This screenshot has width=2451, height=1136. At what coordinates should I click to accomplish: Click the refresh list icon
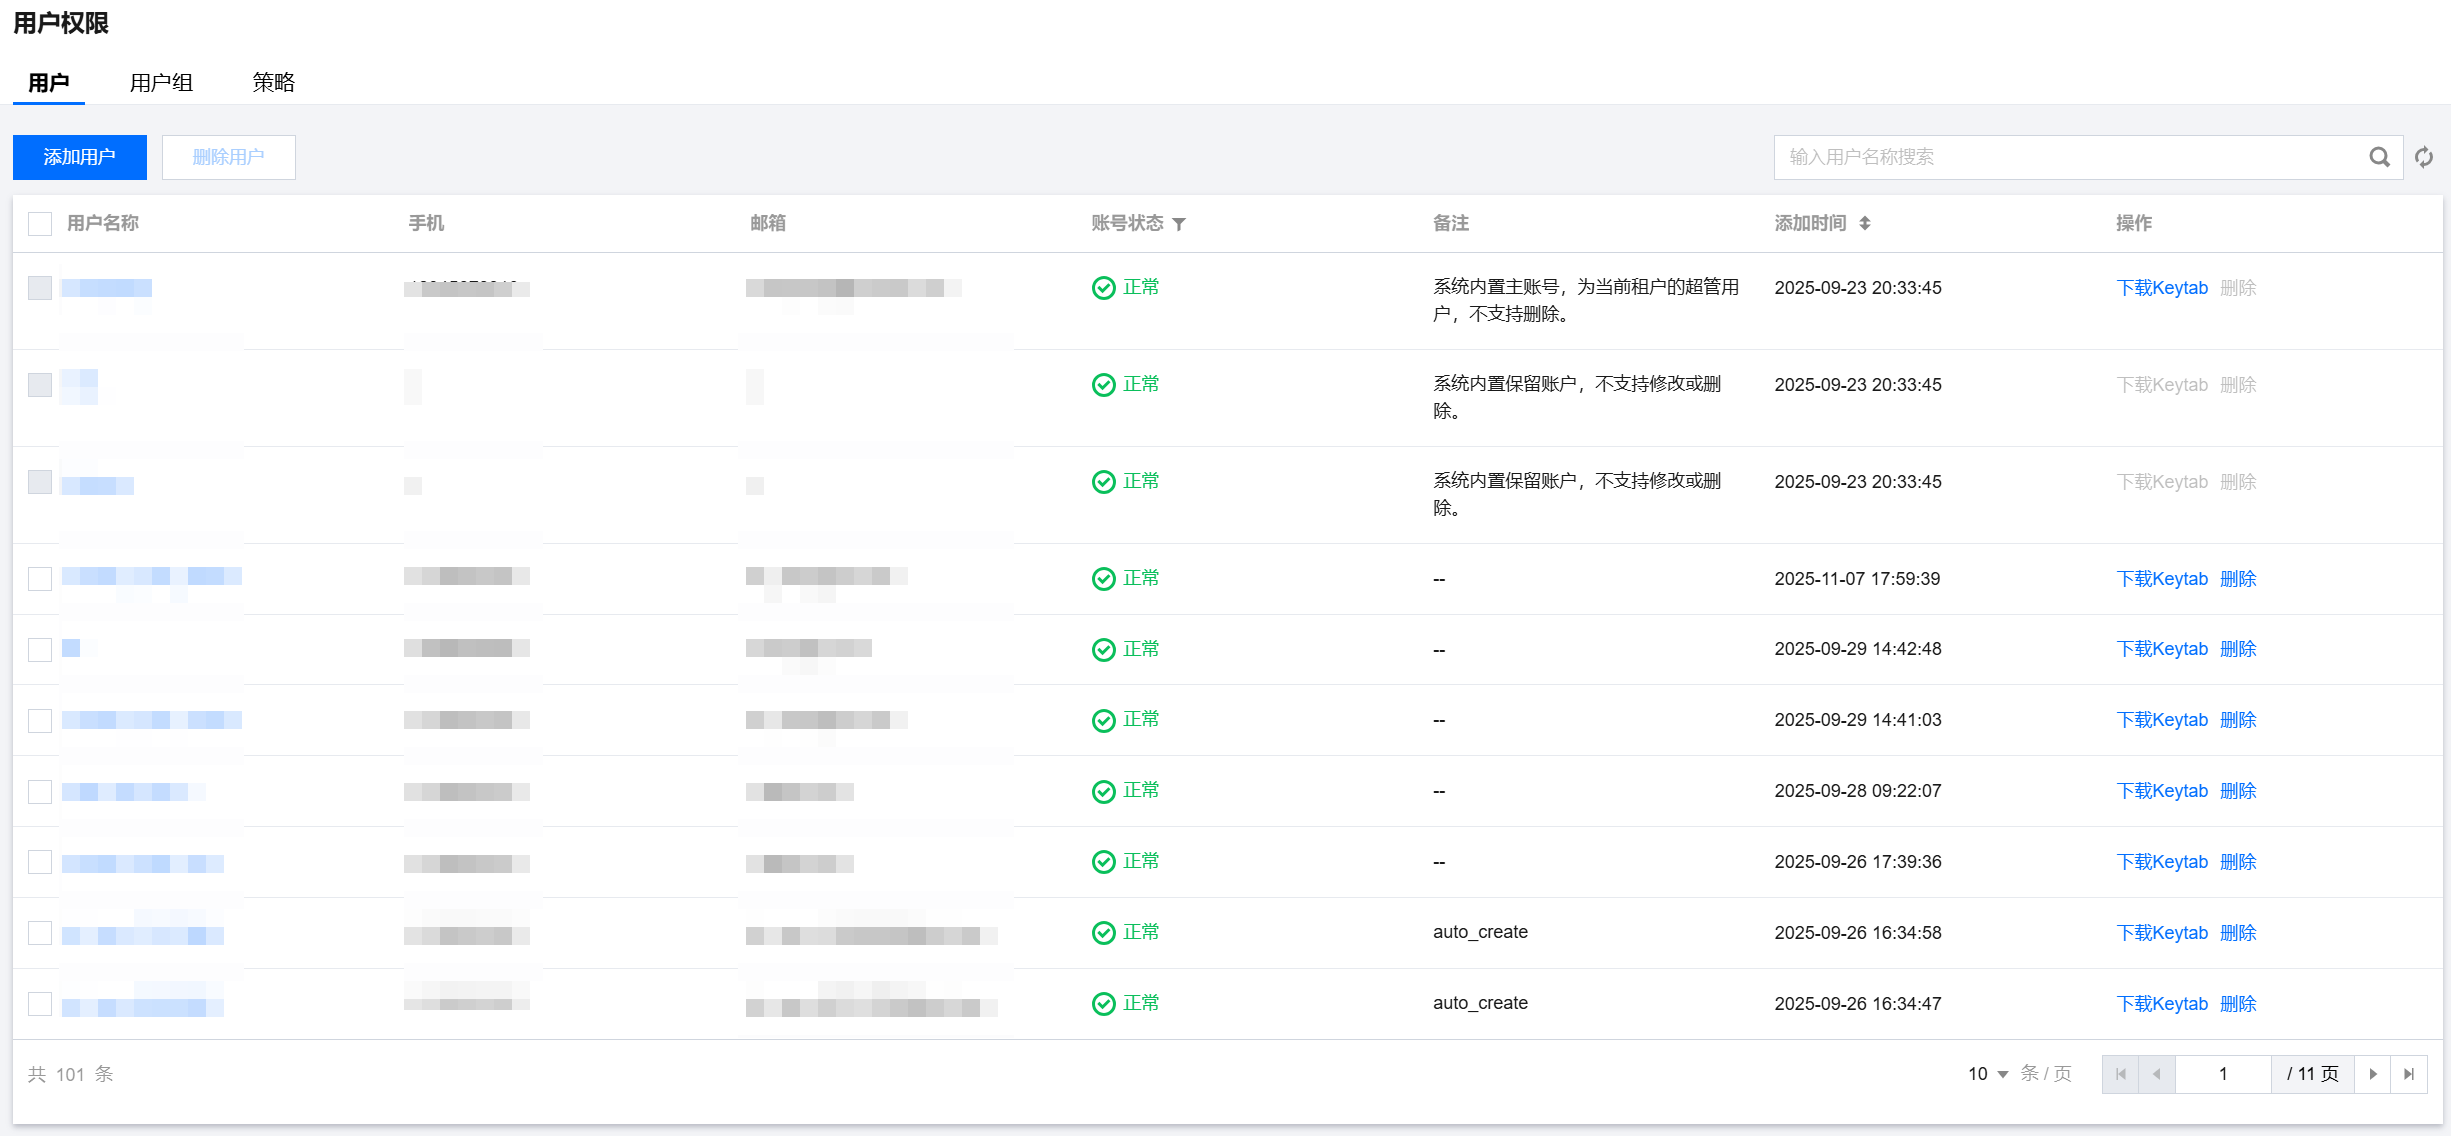pyautogui.click(x=2424, y=157)
